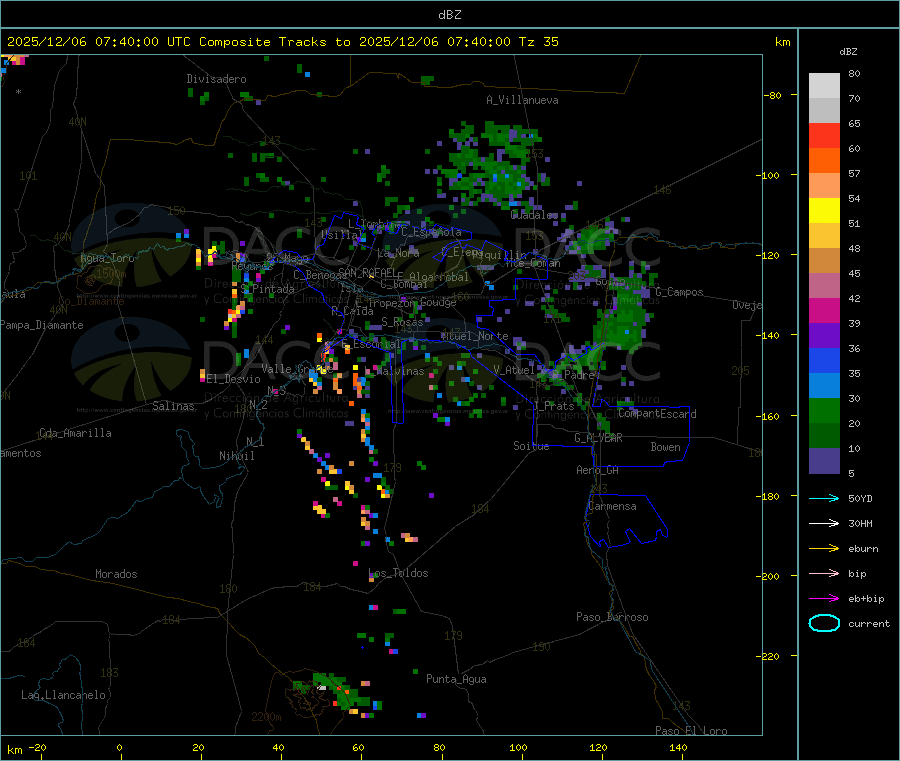Click the 'Cda_Amarilla' map label
900x761 pixels.
pos(75,433)
